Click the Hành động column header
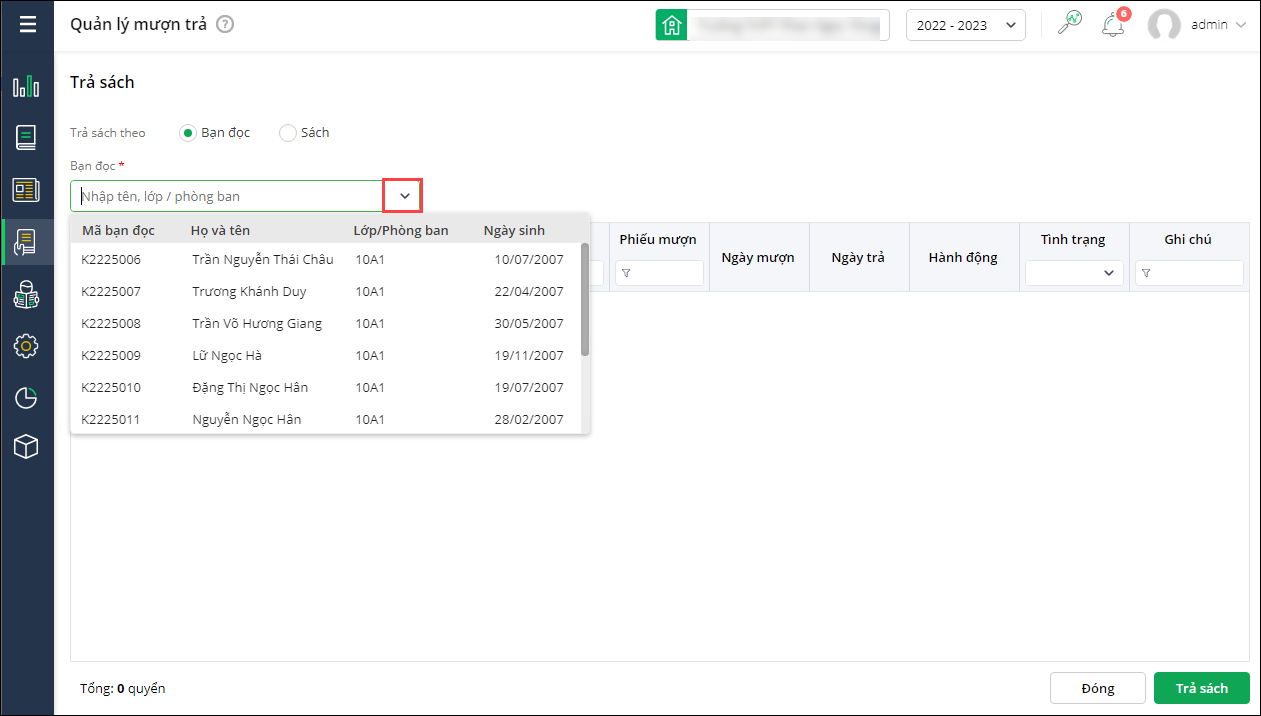 click(963, 258)
